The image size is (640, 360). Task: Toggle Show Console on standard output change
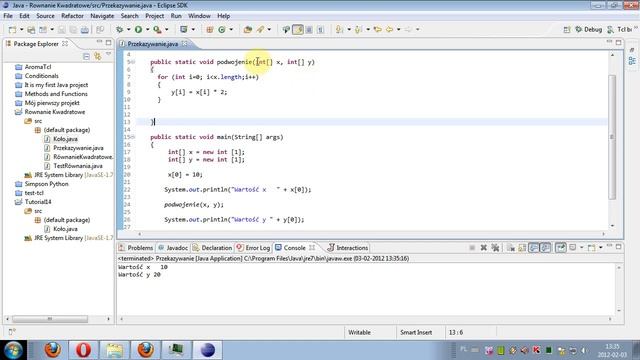(x=533, y=247)
